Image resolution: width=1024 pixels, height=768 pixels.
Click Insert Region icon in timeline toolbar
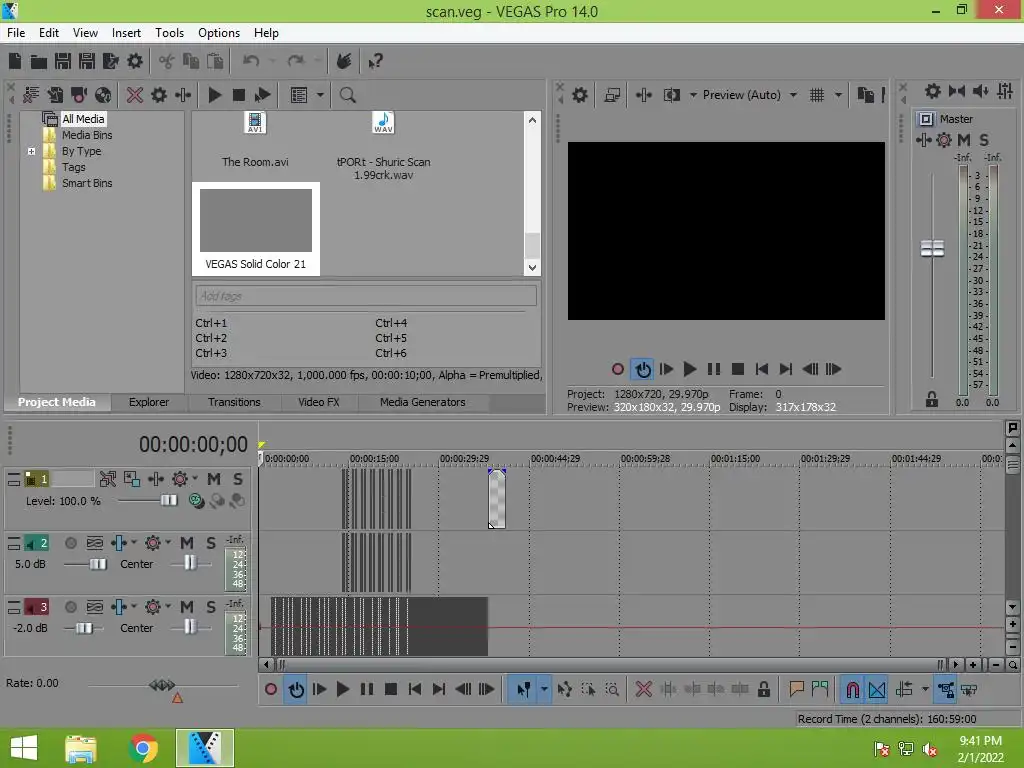click(820, 690)
